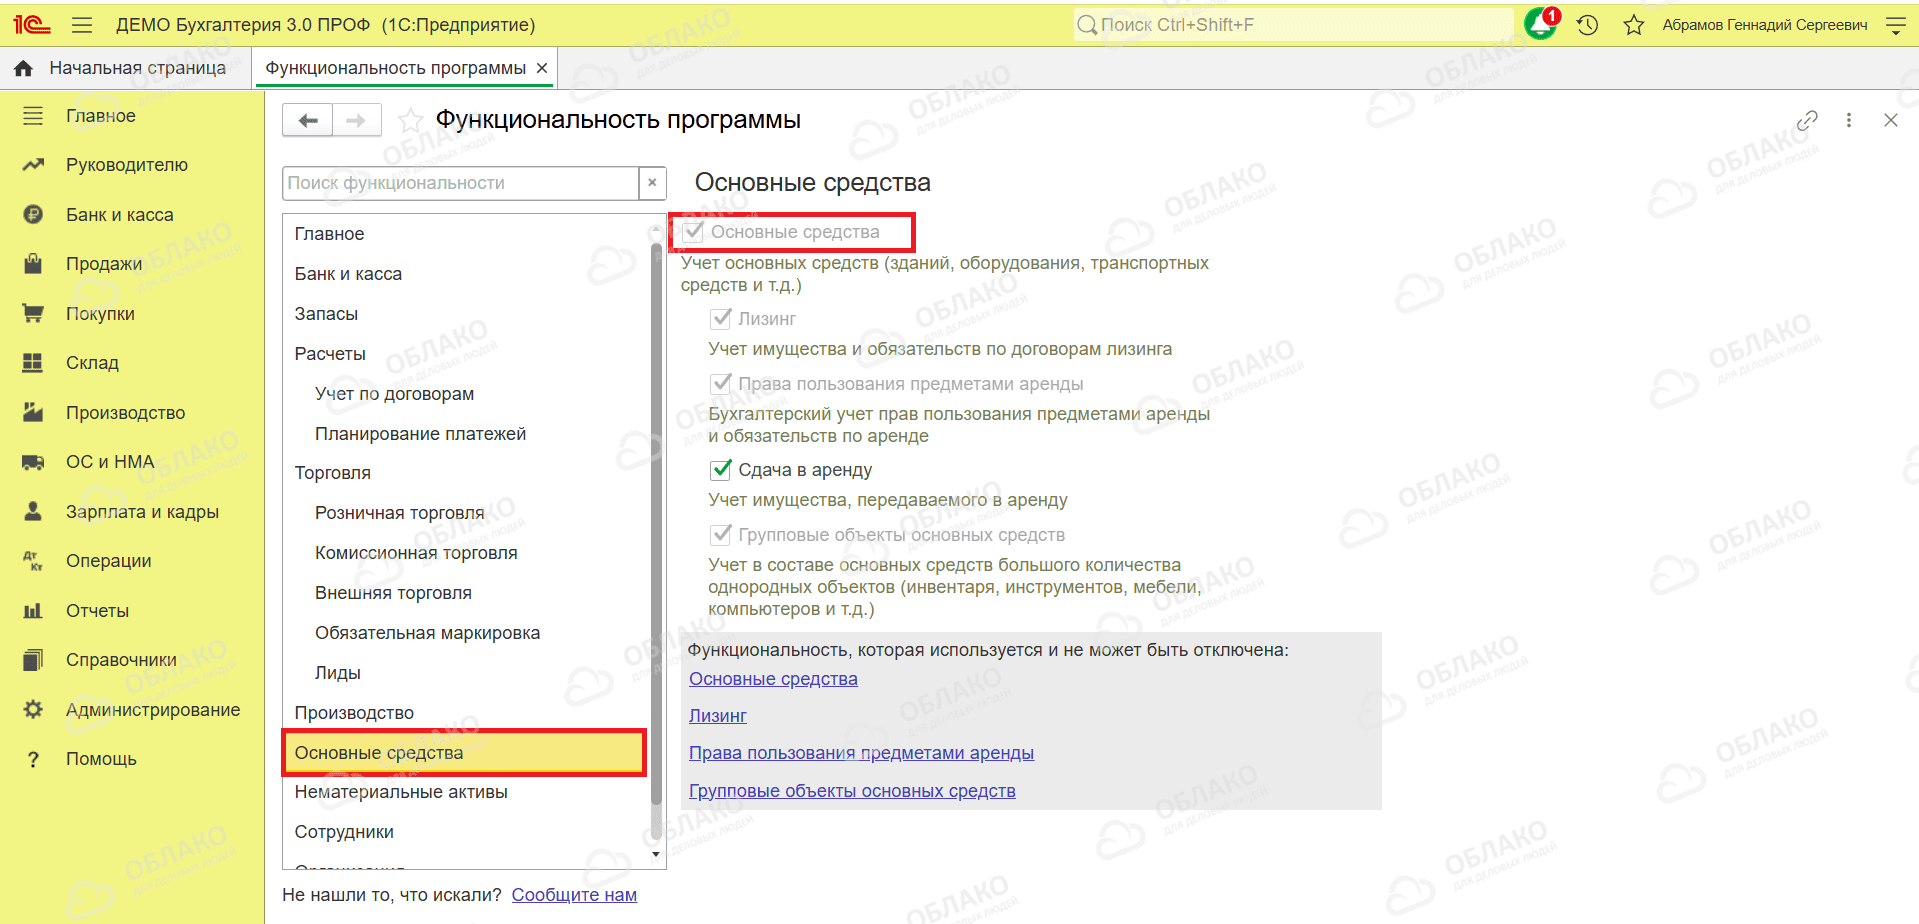This screenshot has height=924, width=1919.
Task: Open the Руководителю section
Action: 127,165
